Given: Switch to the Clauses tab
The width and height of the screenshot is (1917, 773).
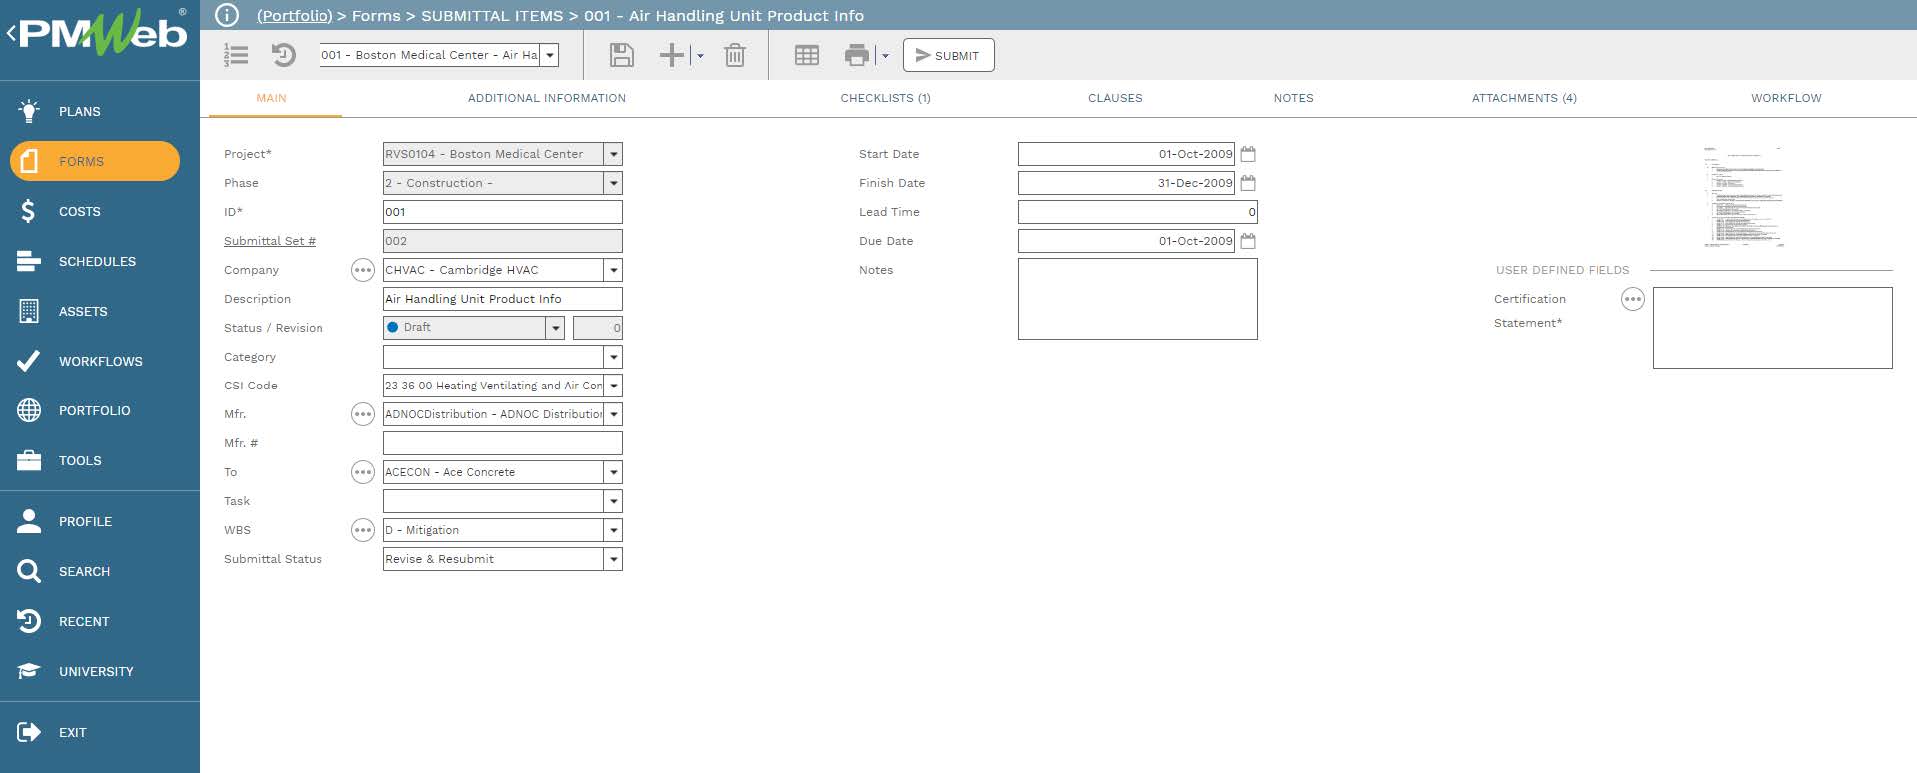Looking at the screenshot, I should tap(1115, 98).
